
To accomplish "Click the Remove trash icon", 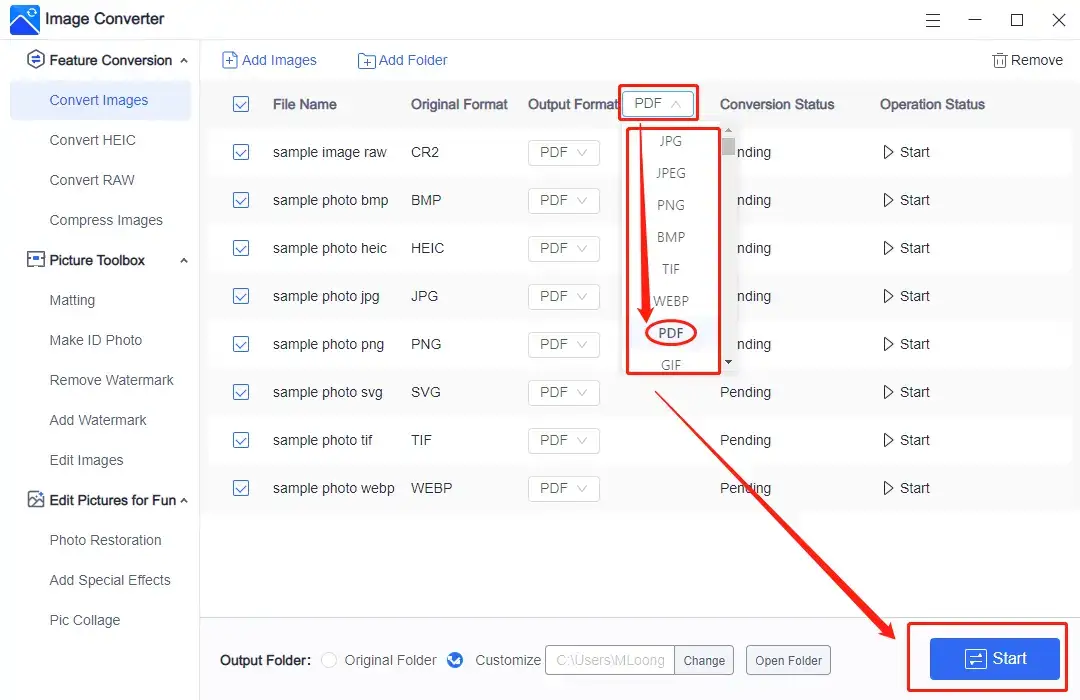I will (999, 60).
